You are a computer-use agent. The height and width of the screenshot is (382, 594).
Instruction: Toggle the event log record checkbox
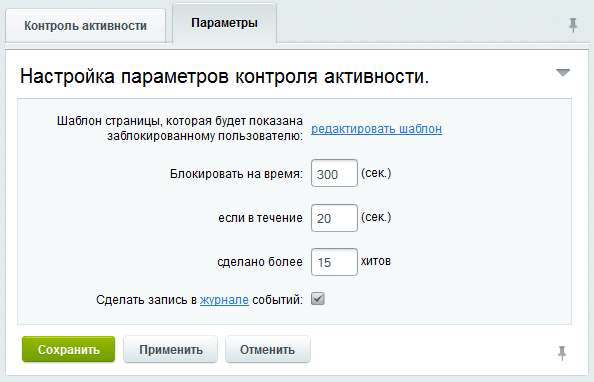318,299
